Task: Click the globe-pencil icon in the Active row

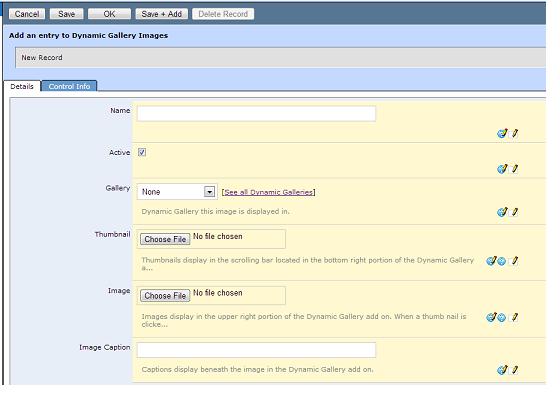Action: point(502,169)
